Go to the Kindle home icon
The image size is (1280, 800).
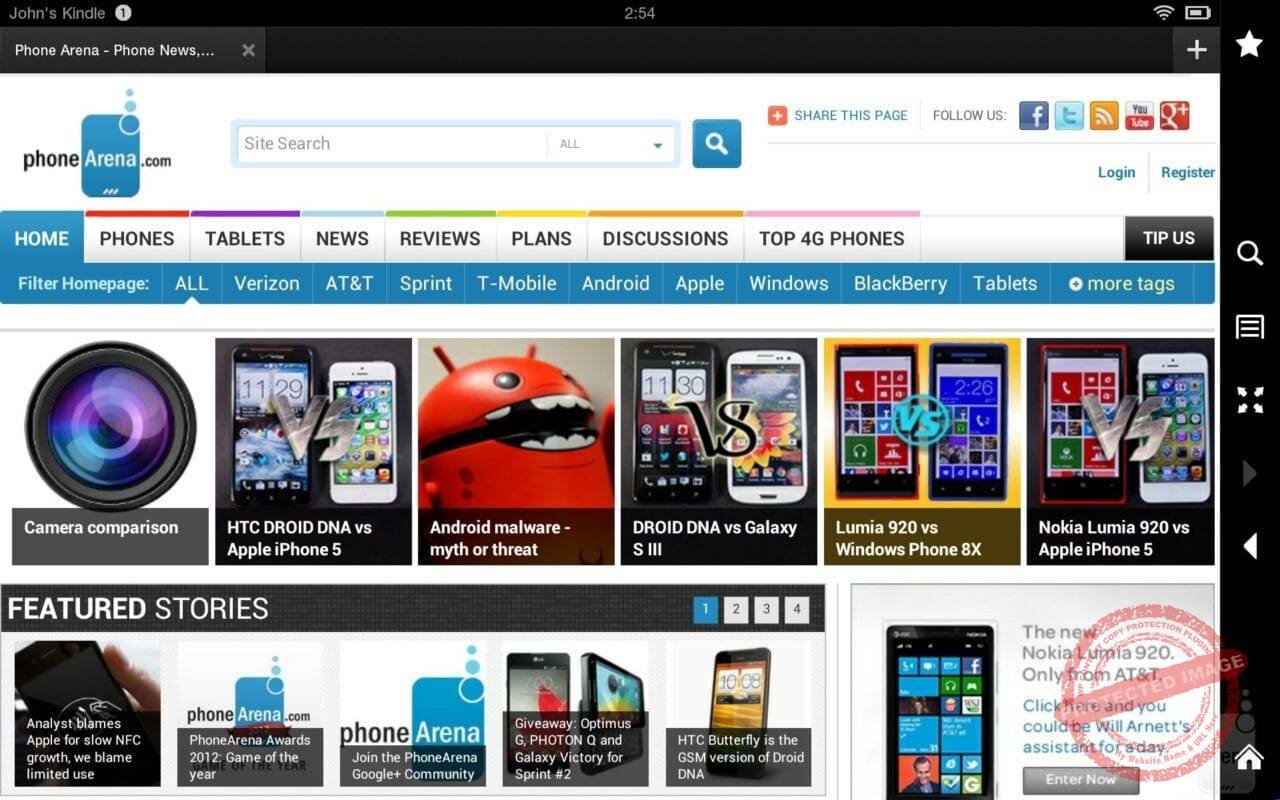click(x=1249, y=757)
